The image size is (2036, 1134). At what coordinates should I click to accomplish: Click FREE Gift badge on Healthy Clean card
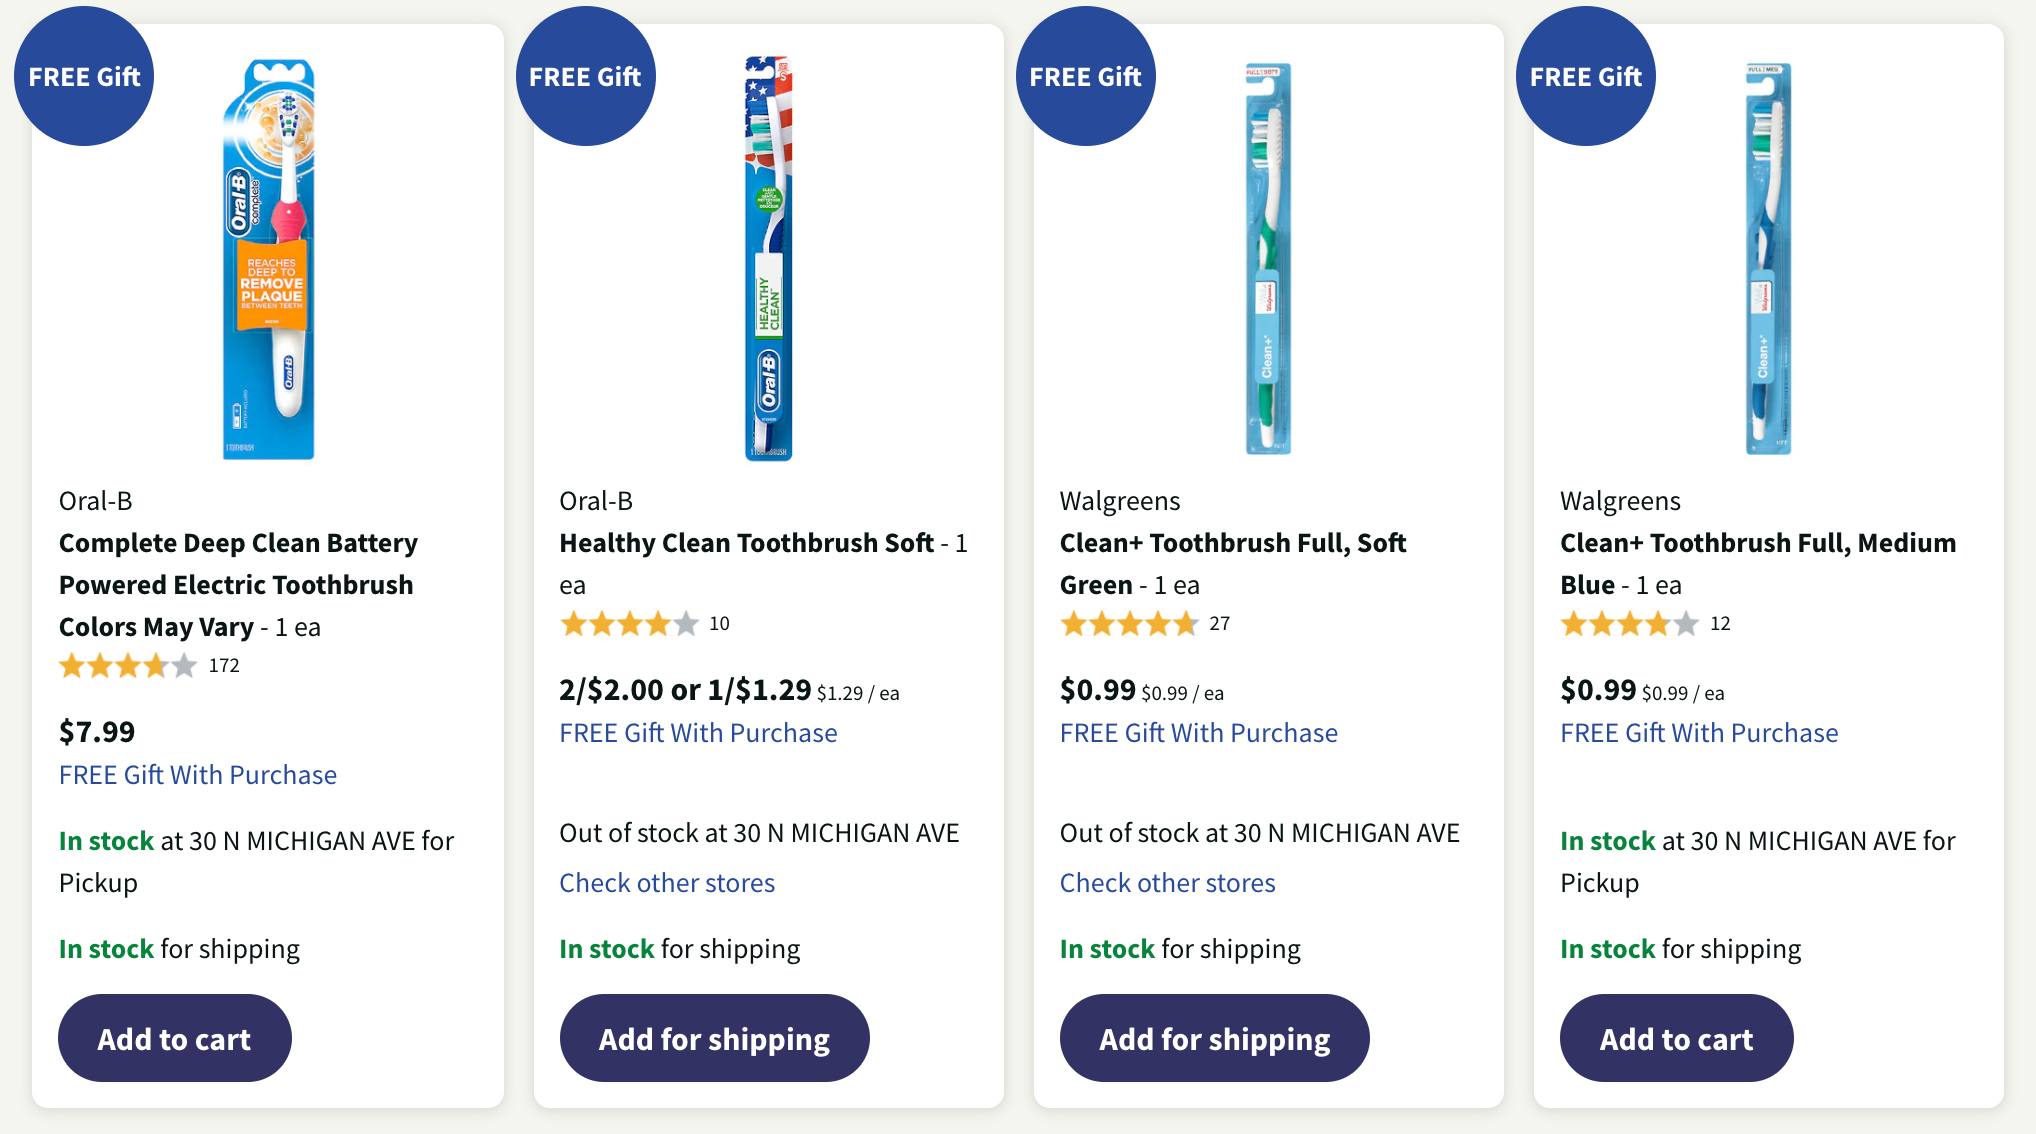tap(585, 77)
